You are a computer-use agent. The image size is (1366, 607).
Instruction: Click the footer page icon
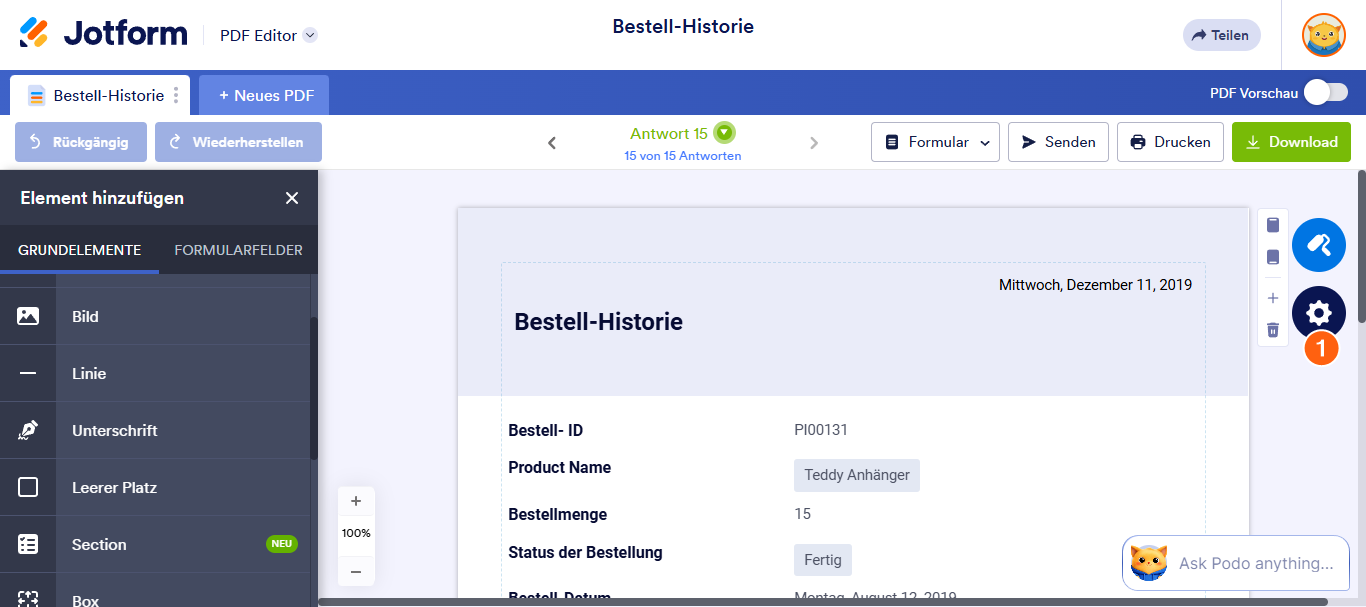point(1273,257)
